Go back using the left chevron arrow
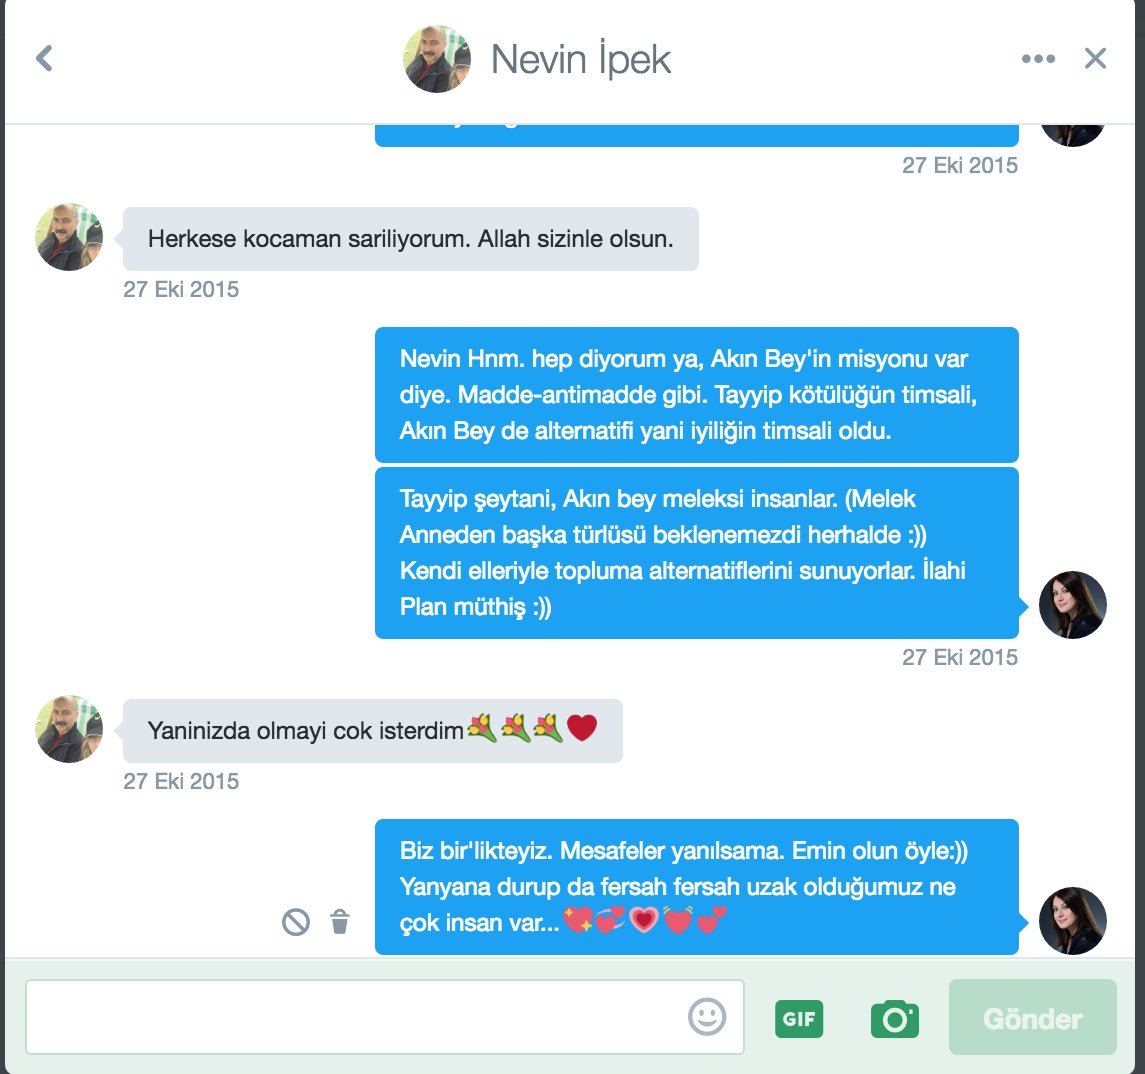The width and height of the screenshot is (1145, 1074). click(45, 58)
